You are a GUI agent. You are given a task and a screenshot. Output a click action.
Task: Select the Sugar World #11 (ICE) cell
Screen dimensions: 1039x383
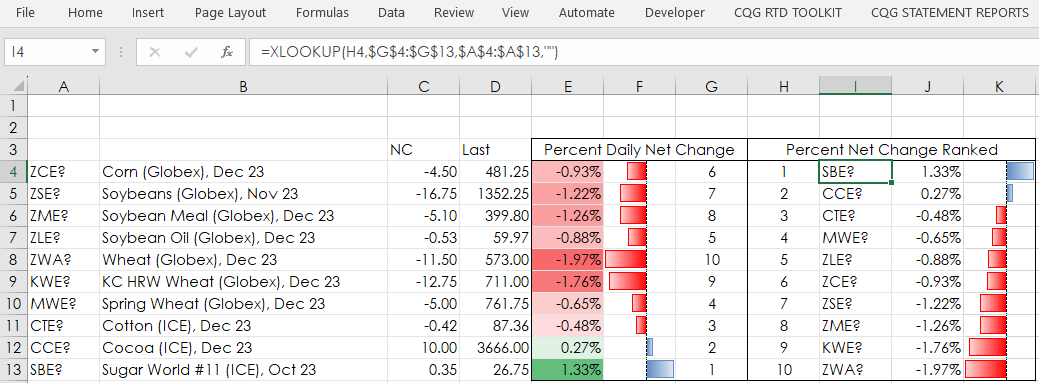click(x=243, y=369)
